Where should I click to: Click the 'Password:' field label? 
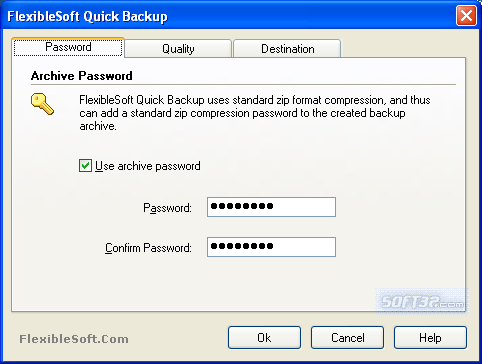[167, 208]
